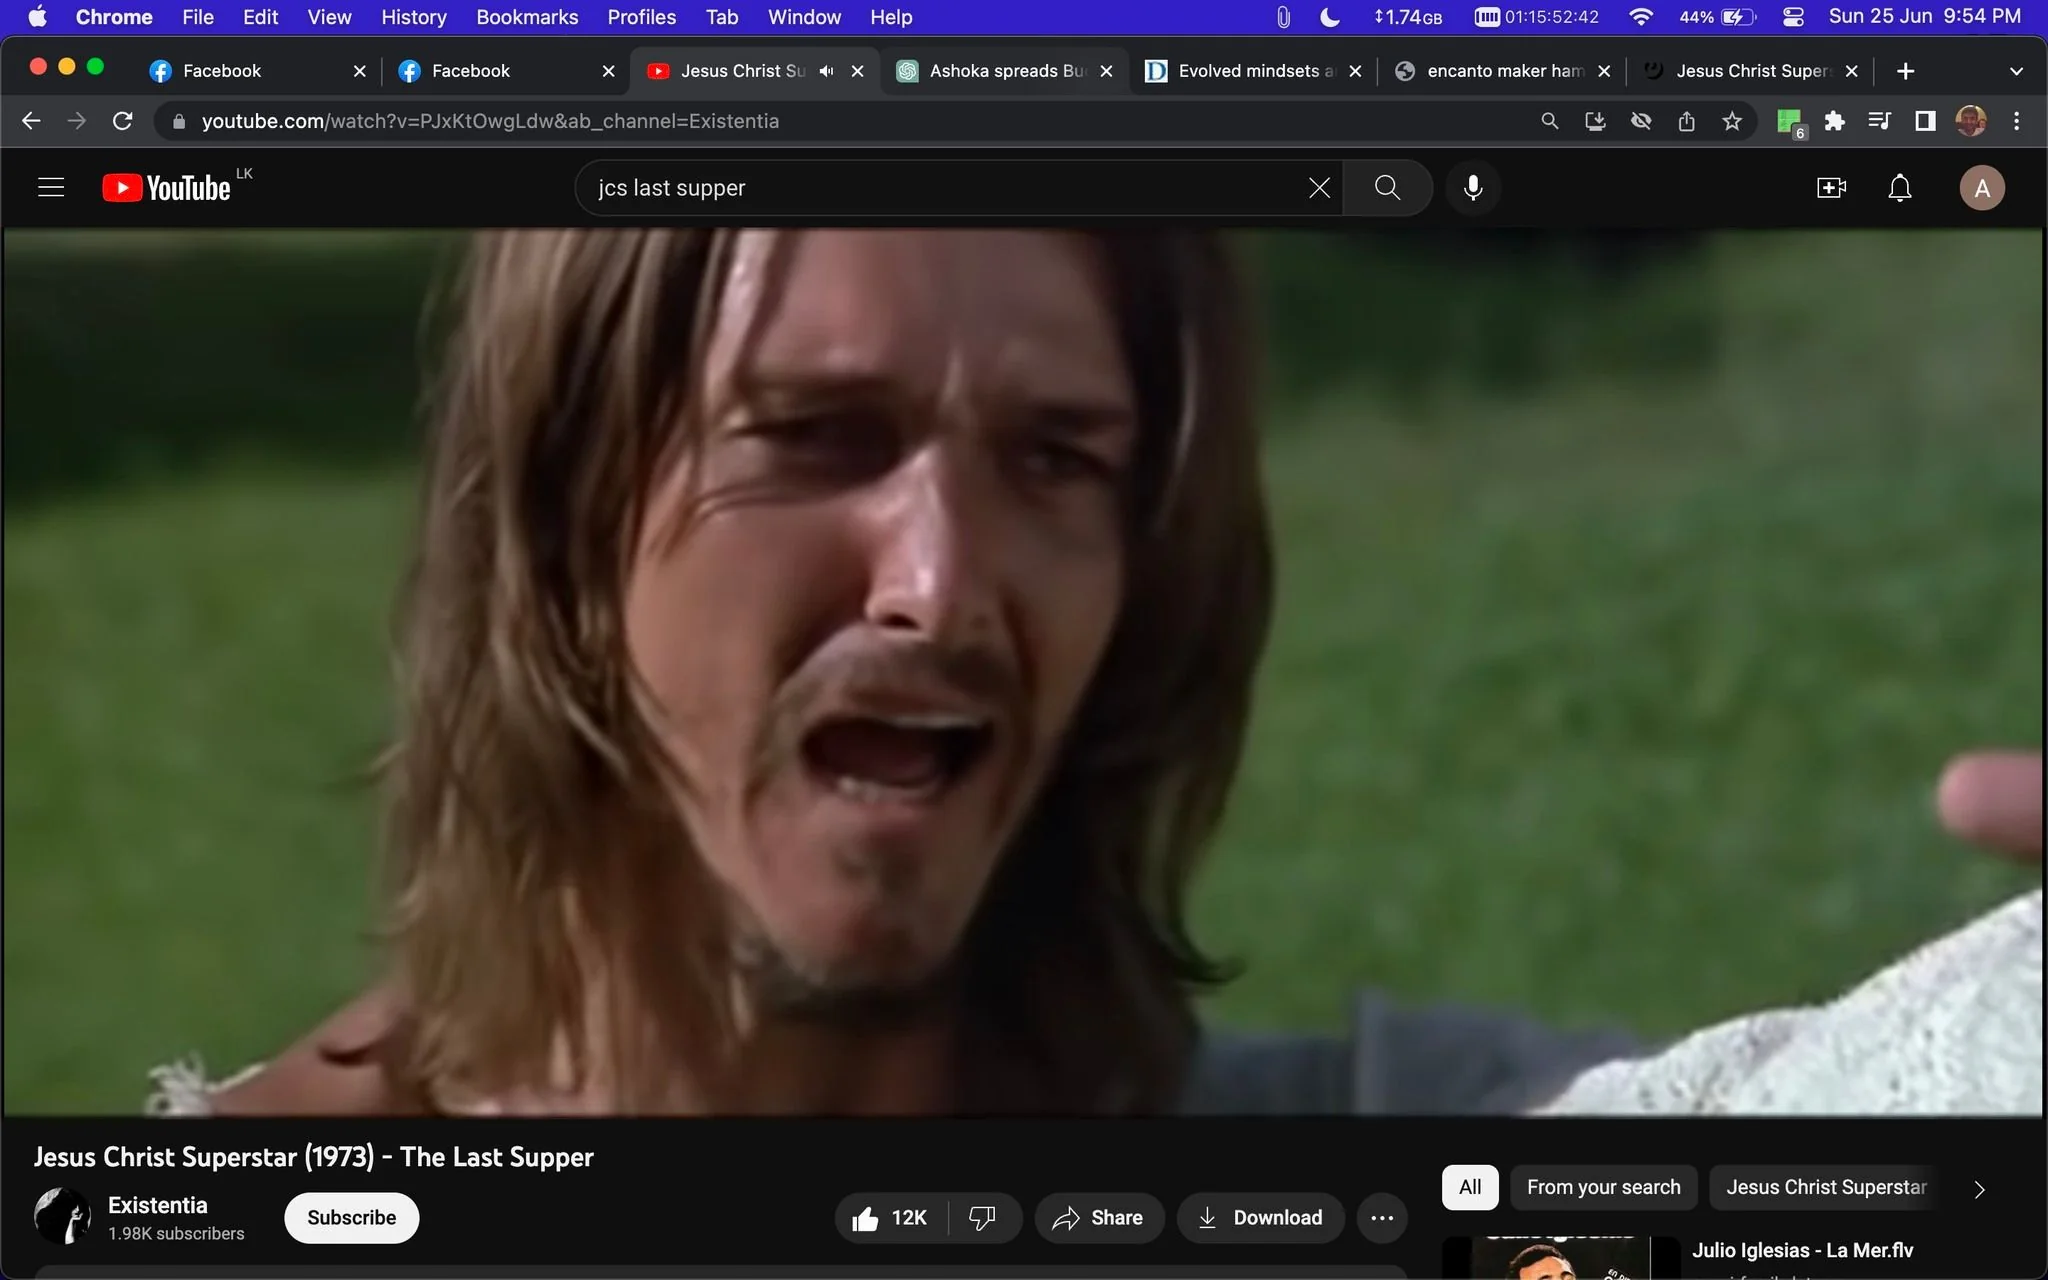
Task: Open the notifications bell
Action: [1899, 187]
